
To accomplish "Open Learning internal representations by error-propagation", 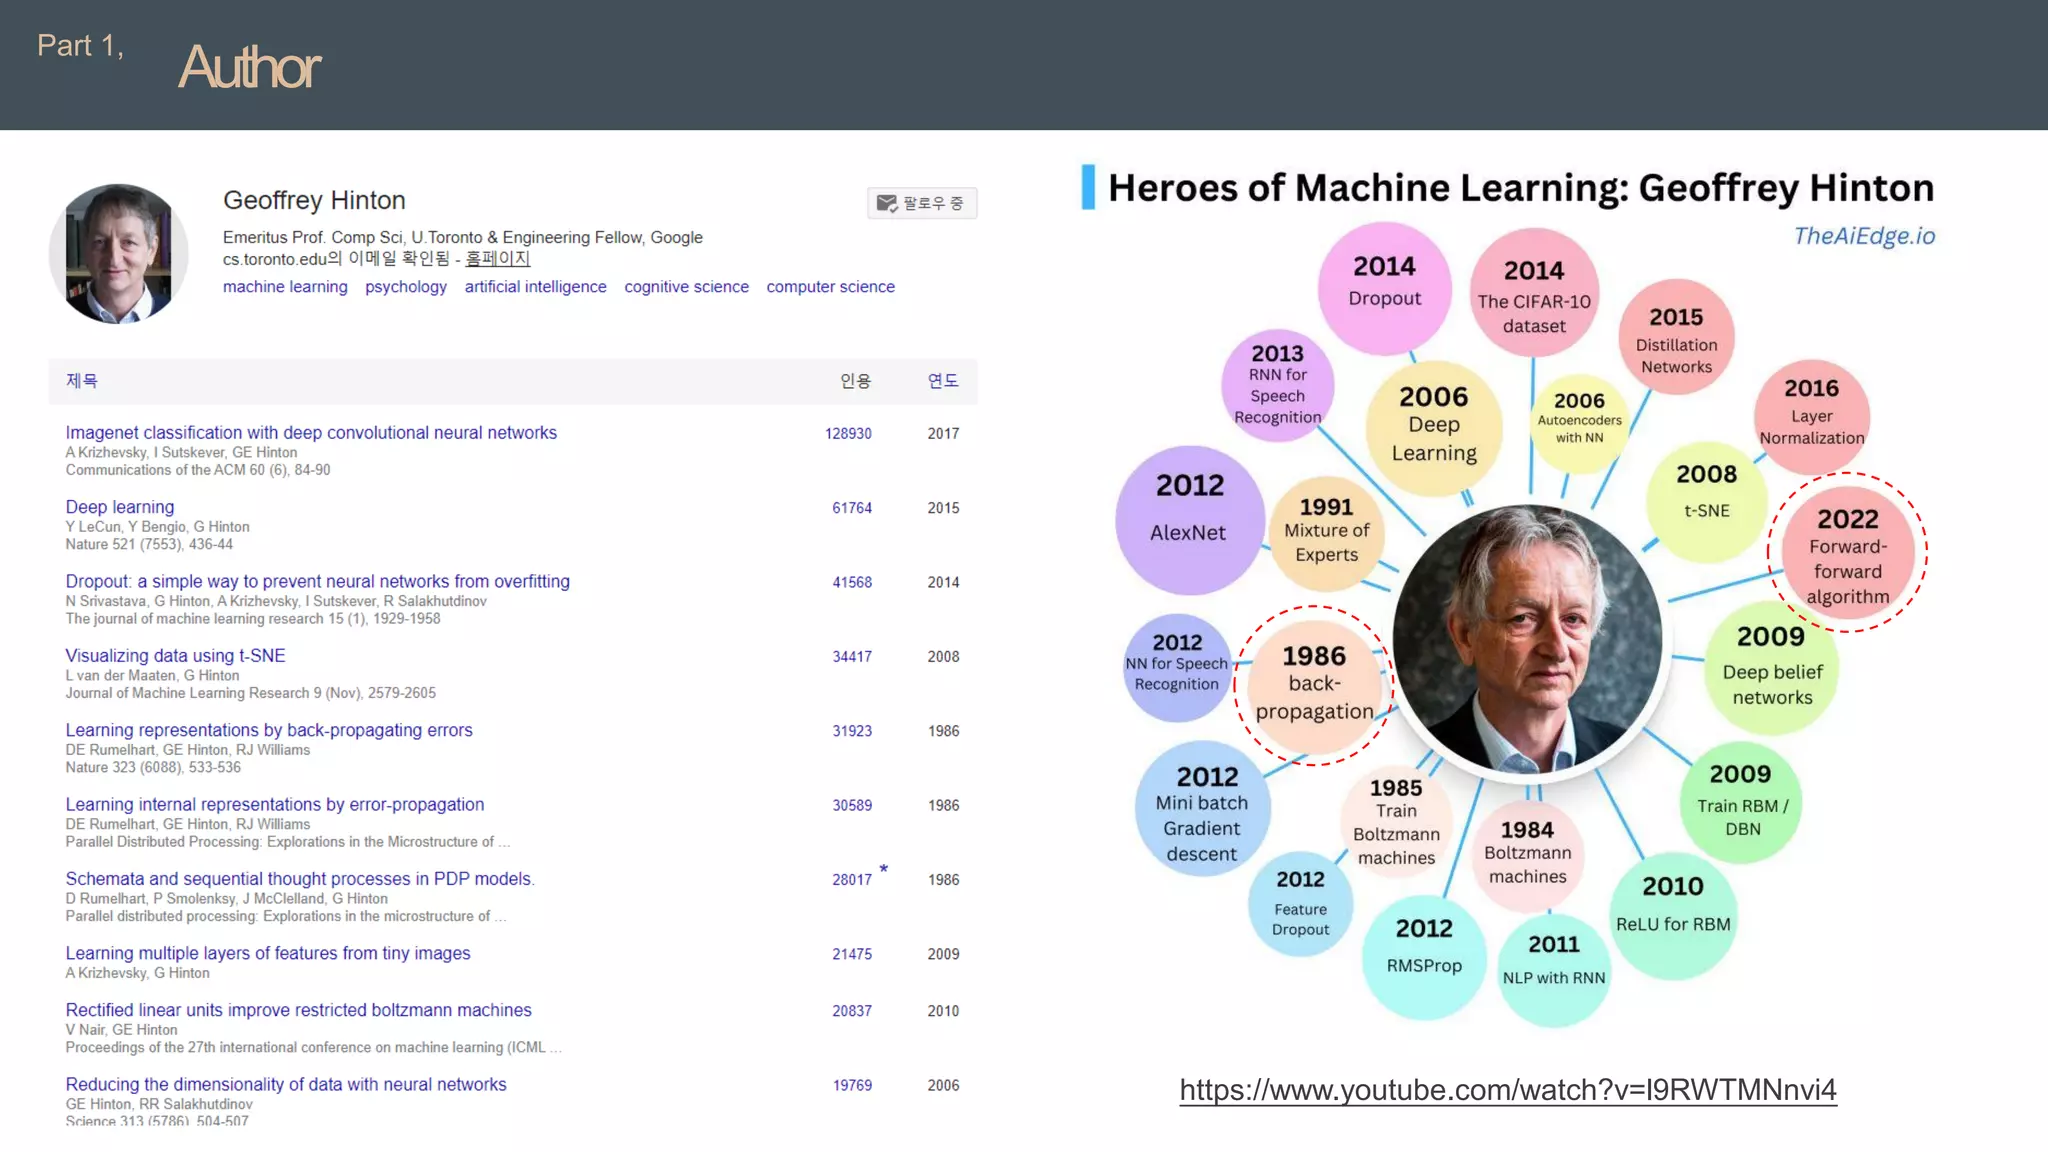I will (275, 805).
